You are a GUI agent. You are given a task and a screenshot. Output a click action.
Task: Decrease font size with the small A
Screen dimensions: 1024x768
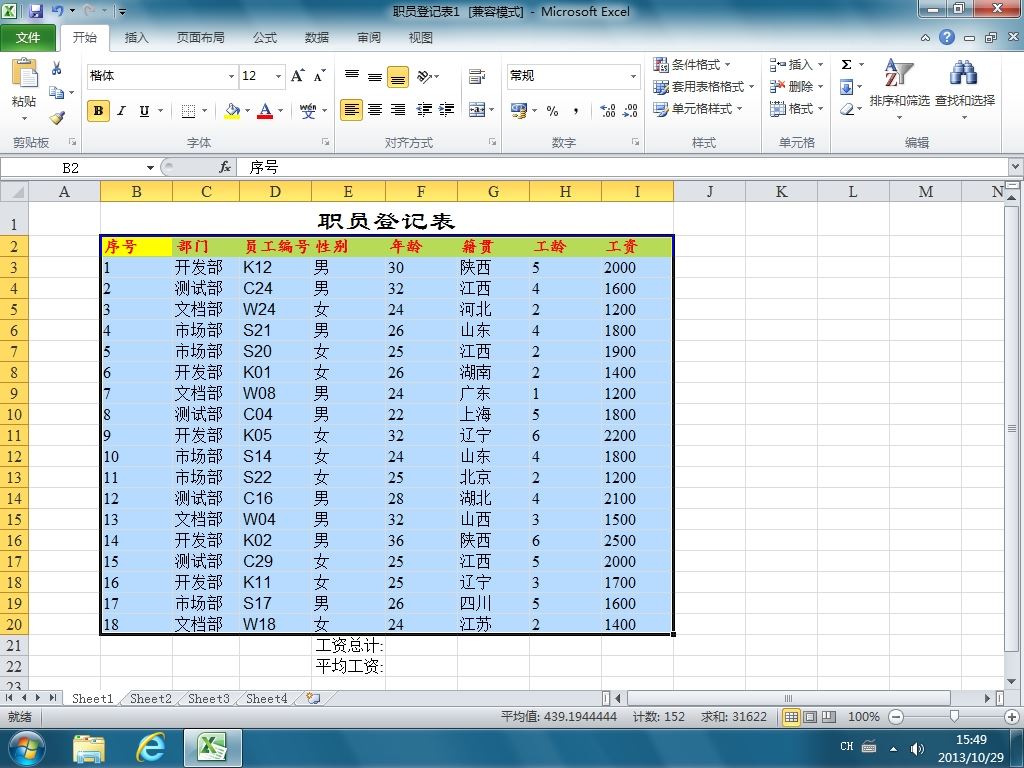click(319, 76)
